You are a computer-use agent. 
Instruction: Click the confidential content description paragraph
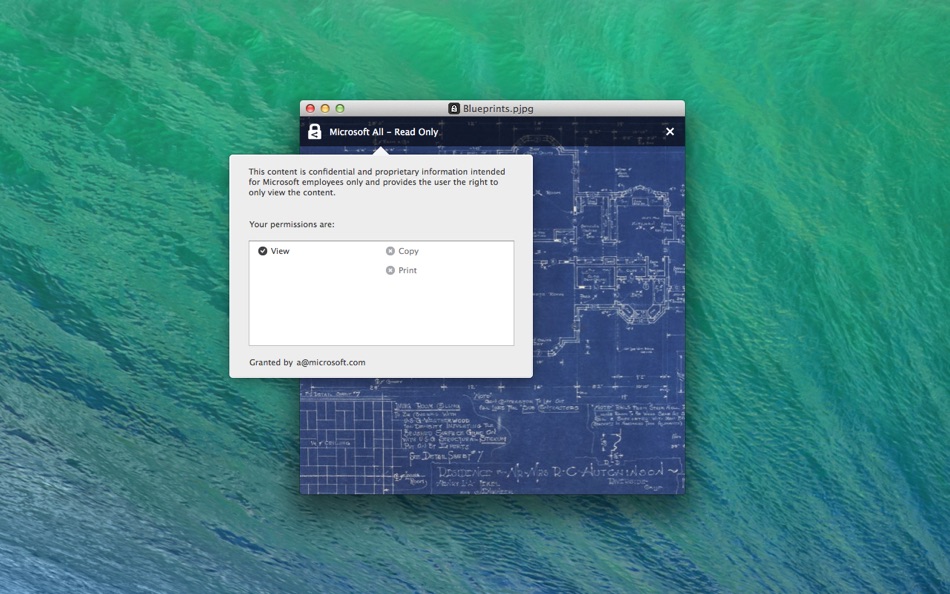pos(376,182)
